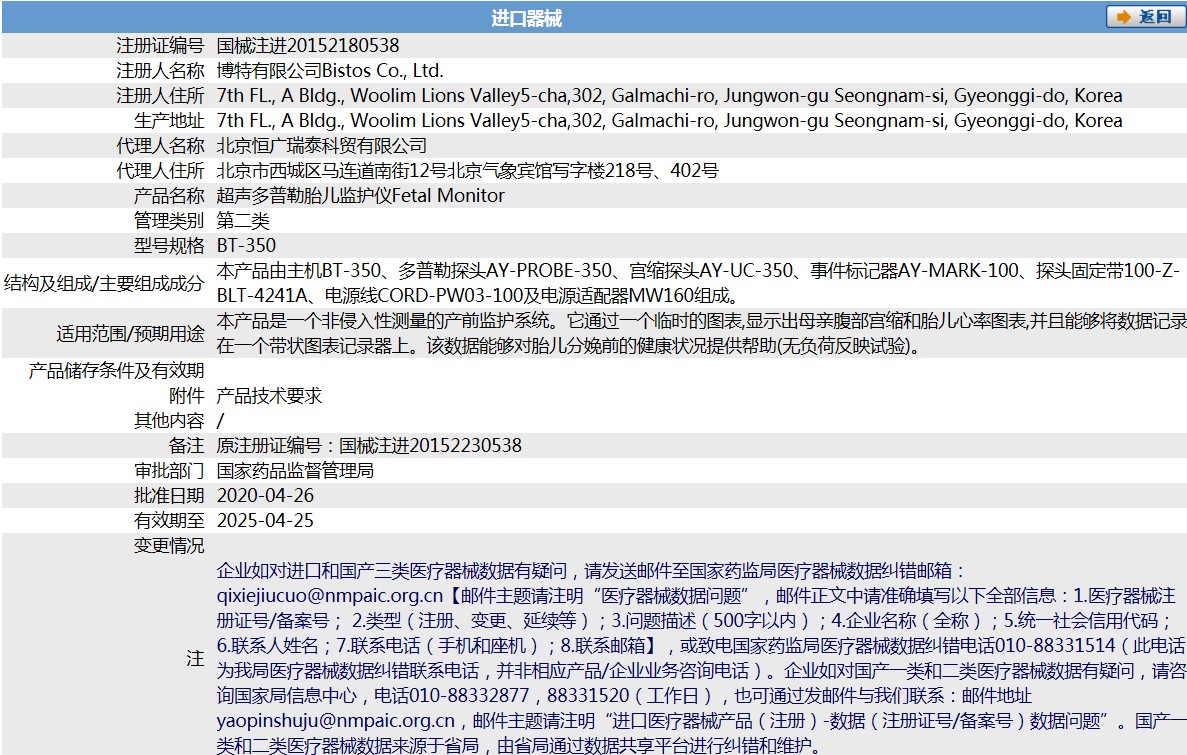Click phone number 010-88332877 in the note
Screen dimensions: 1187x755
click(469, 695)
